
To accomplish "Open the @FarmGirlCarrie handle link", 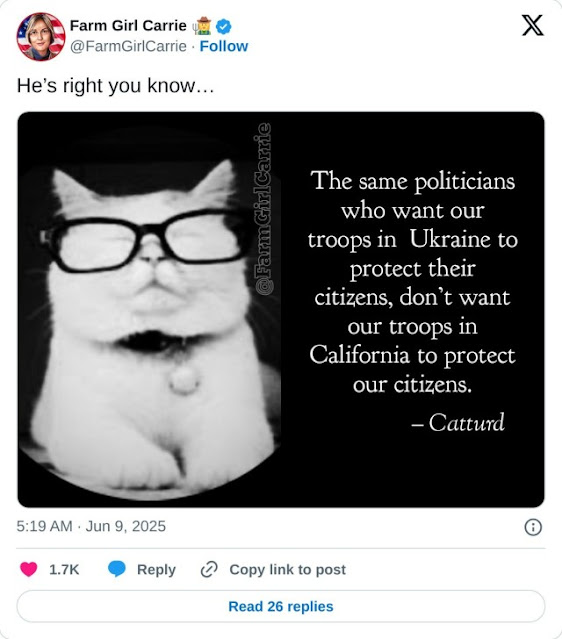I will 128,46.
